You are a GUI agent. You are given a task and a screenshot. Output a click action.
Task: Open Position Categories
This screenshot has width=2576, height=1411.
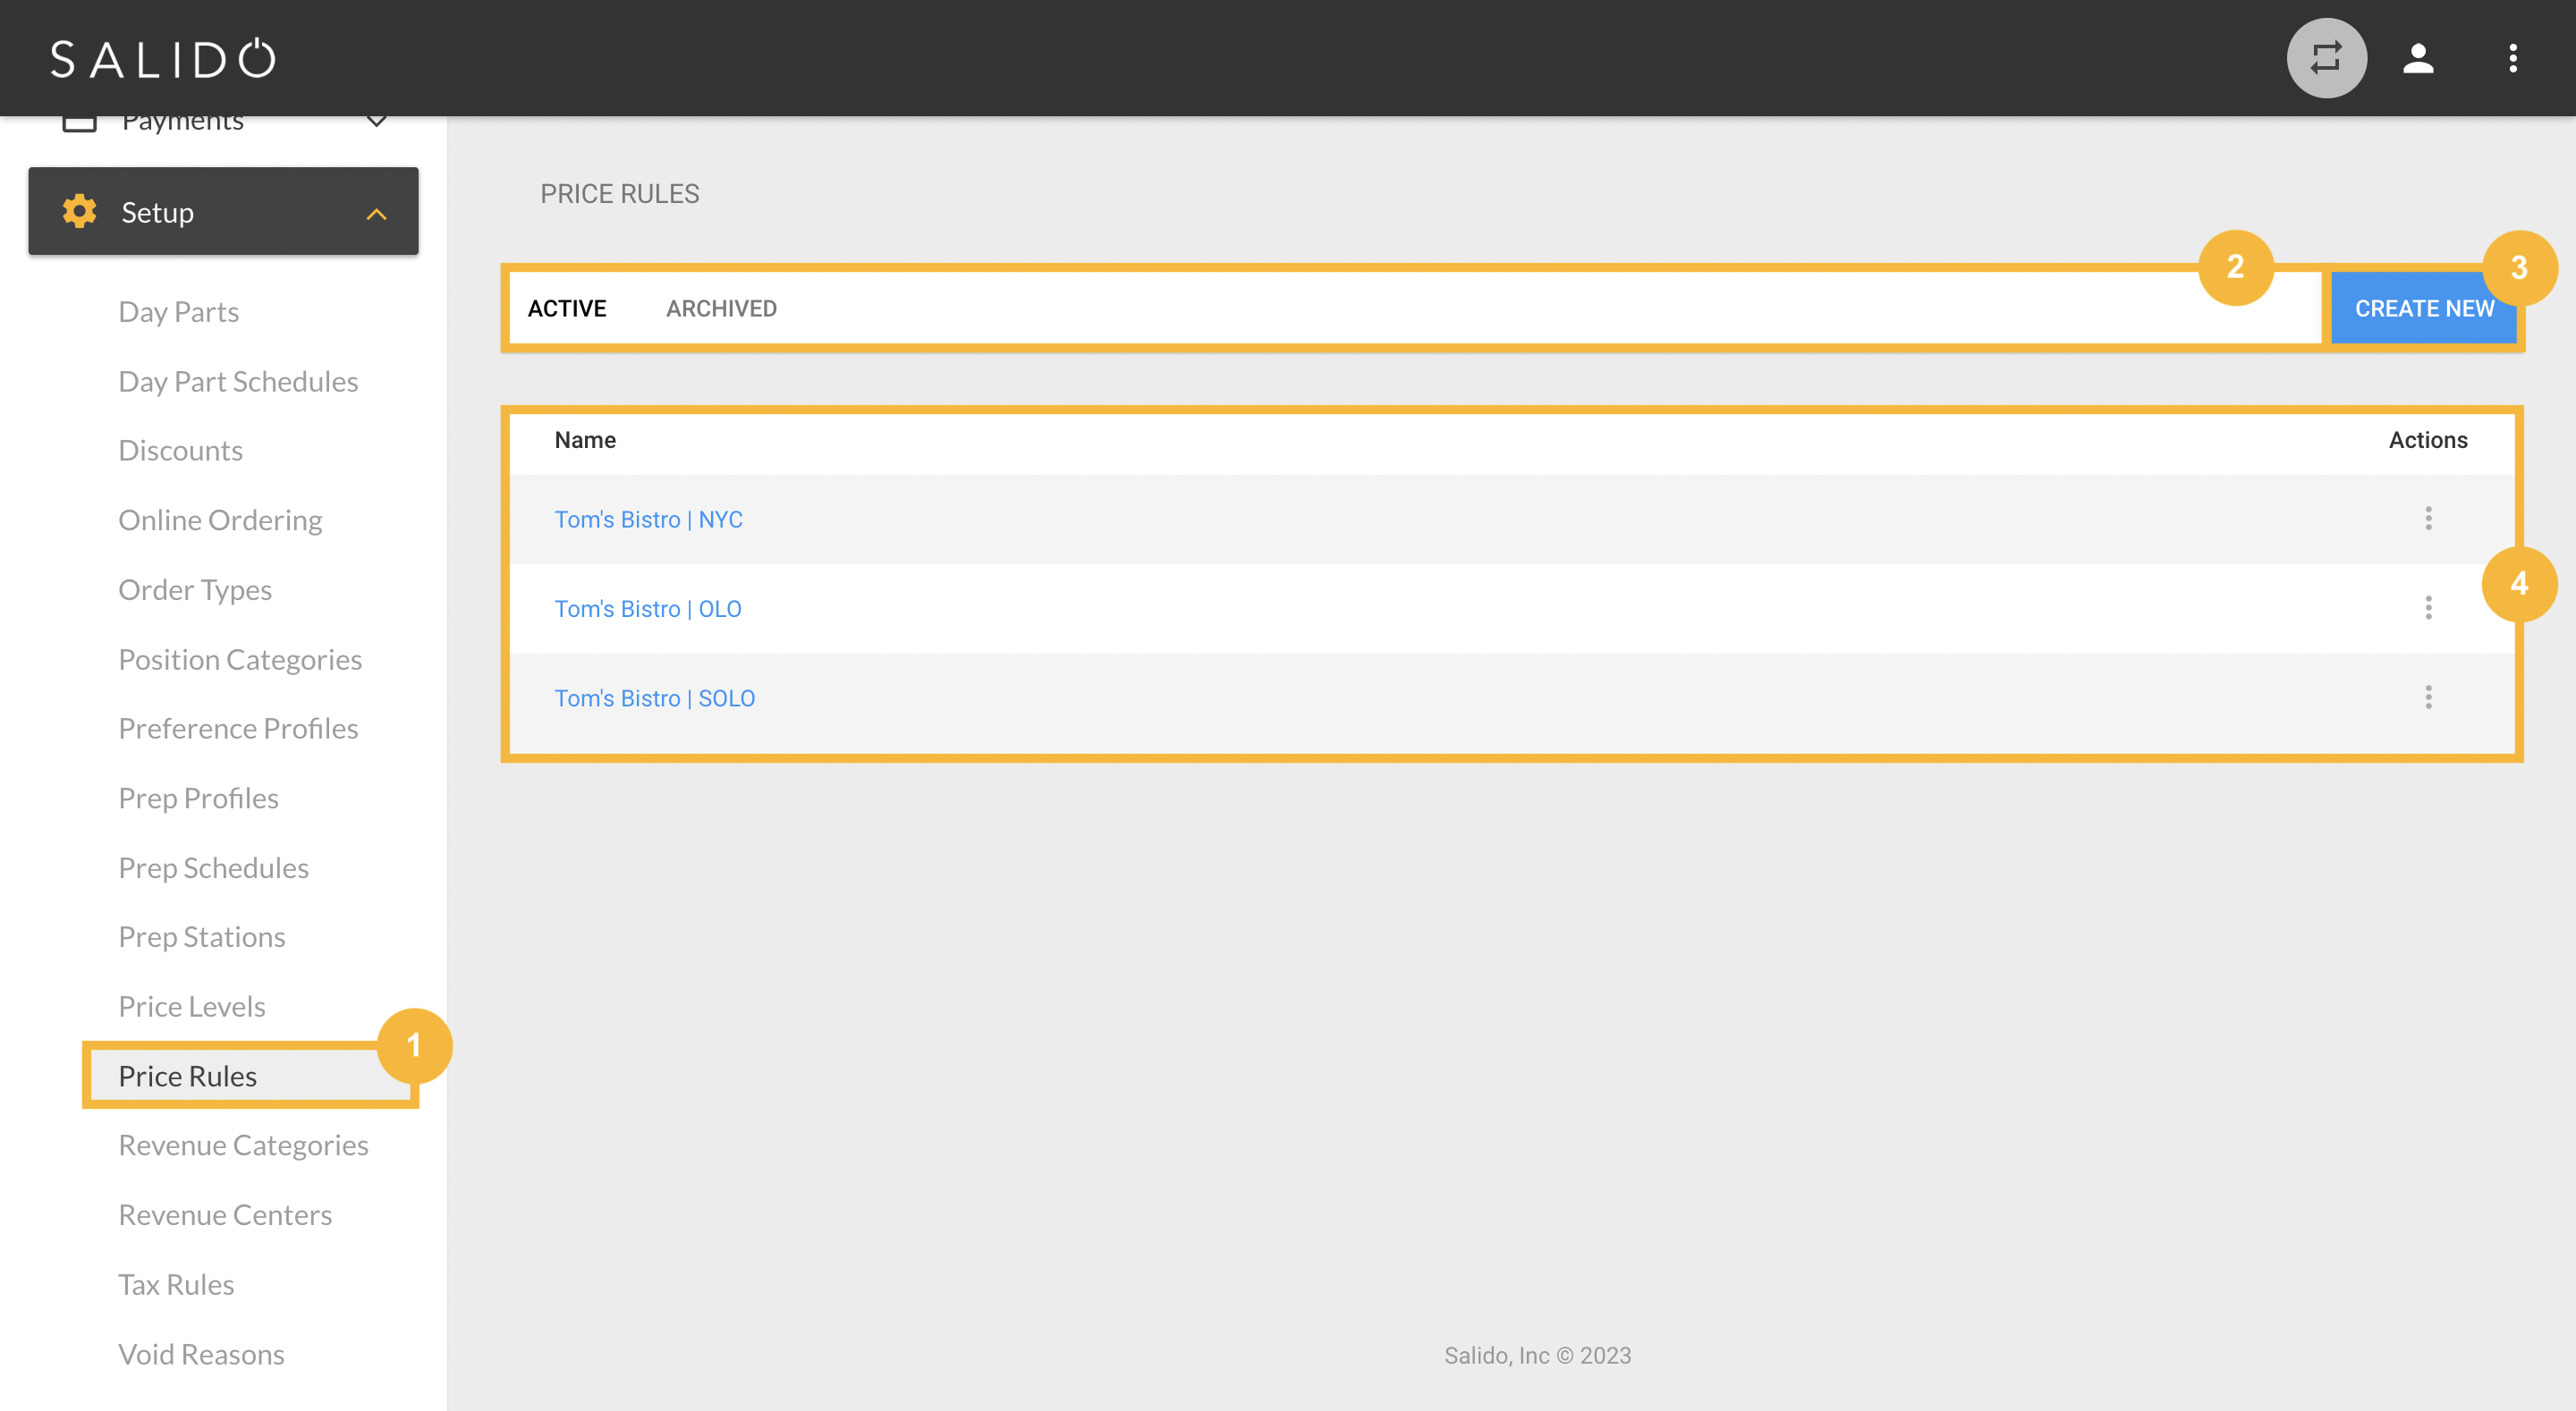coord(240,659)
